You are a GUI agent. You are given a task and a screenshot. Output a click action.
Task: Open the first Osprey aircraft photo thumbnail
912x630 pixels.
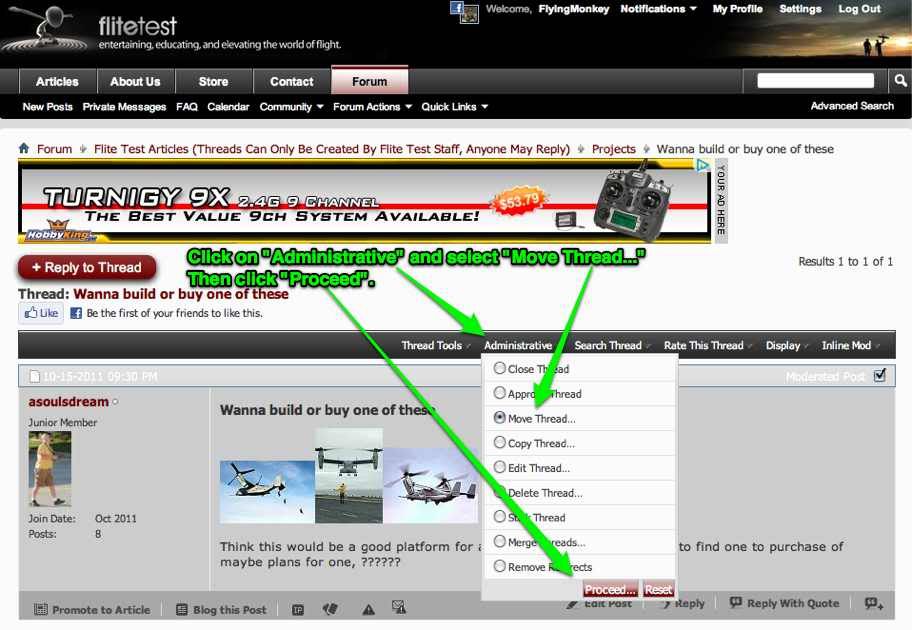(267, 492)
